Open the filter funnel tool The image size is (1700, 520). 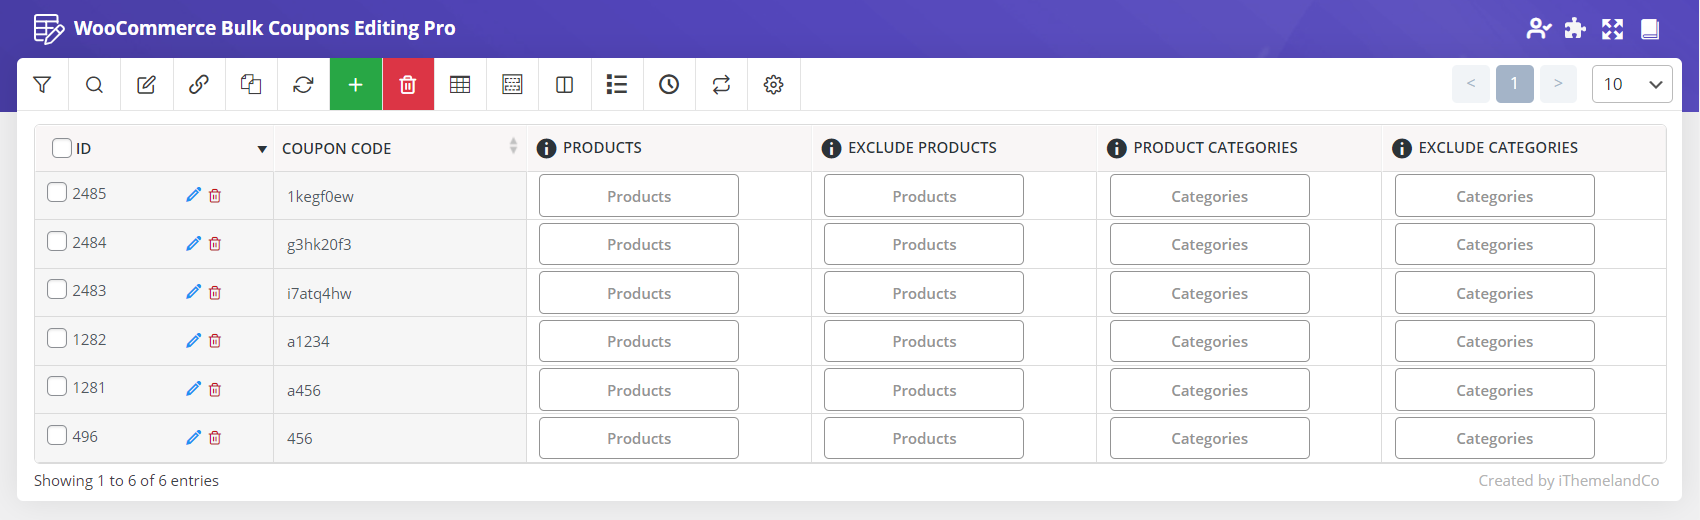tap(42, 85)
